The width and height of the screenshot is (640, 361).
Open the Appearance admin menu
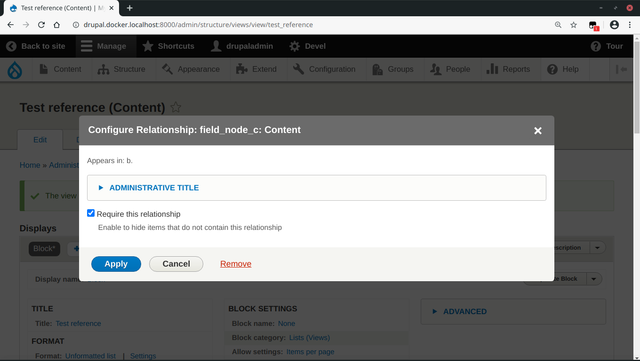[191, 69]
